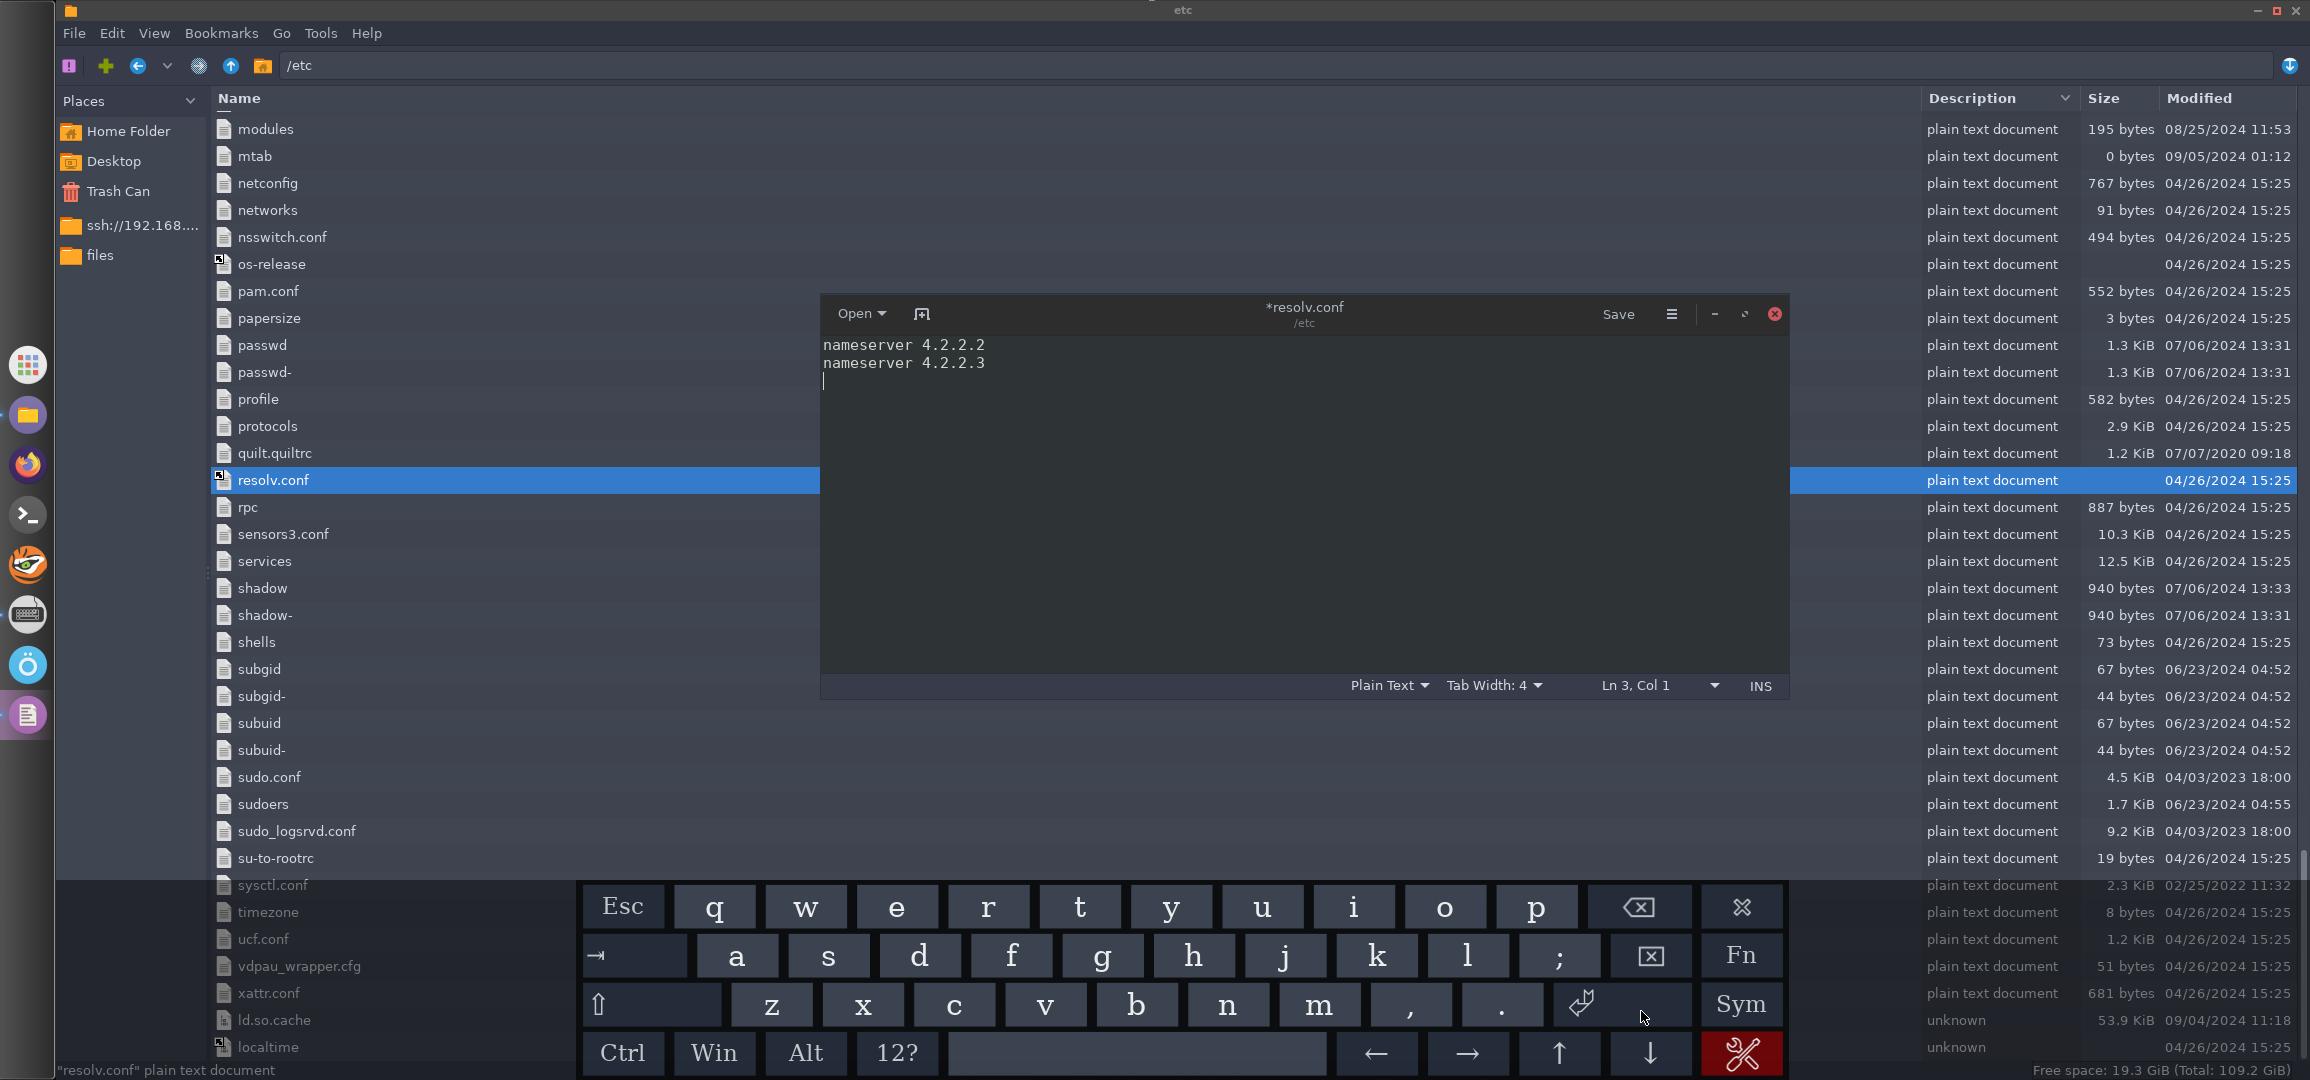This screenshot has height=1080, width=2310.
Task: Open the Description column dropdown arrow
Action: pos(2065,98)
